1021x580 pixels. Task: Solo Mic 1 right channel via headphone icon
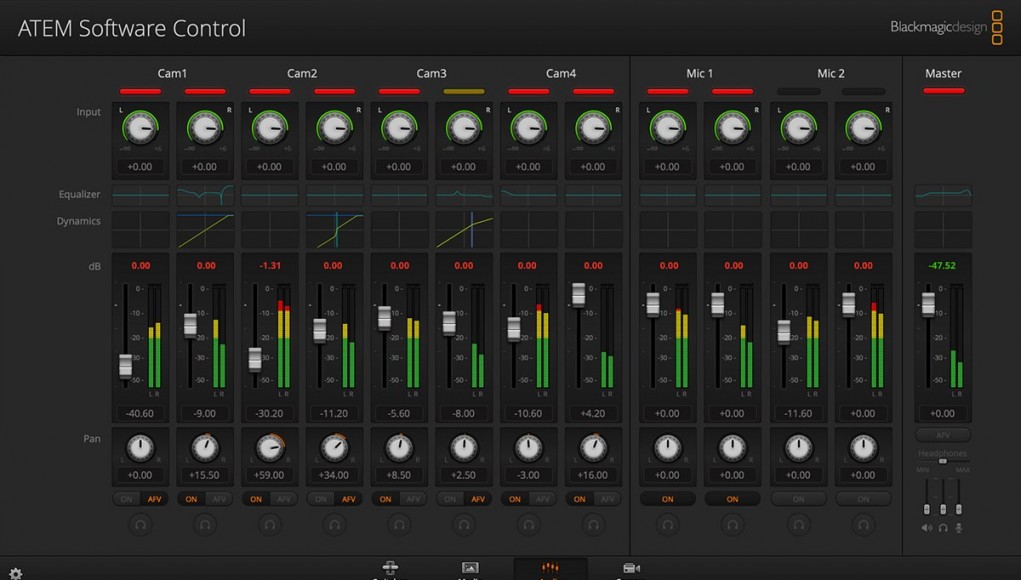tap(733, 524)
